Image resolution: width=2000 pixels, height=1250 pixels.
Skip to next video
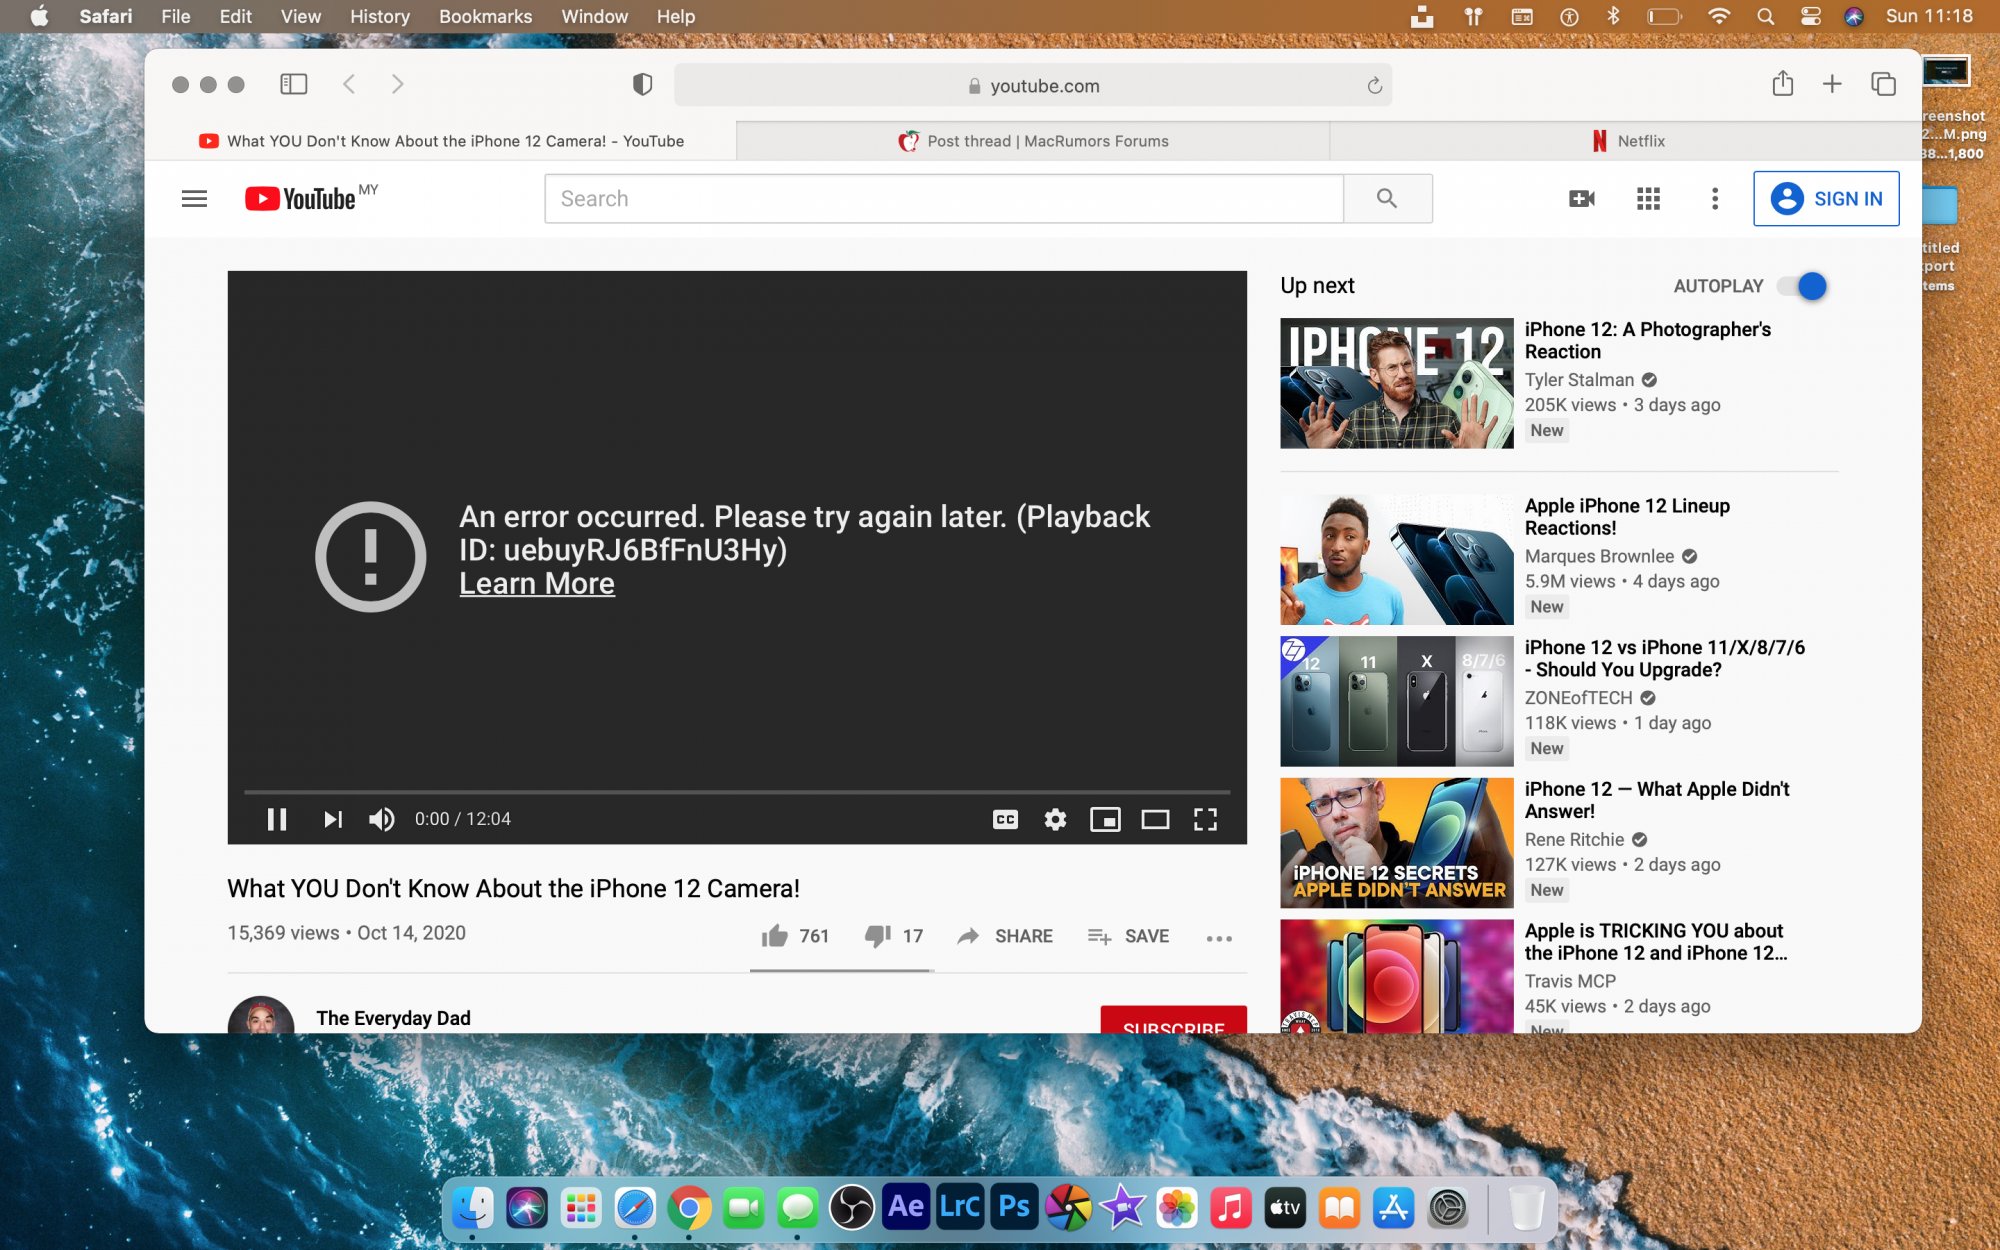(333, 819)
